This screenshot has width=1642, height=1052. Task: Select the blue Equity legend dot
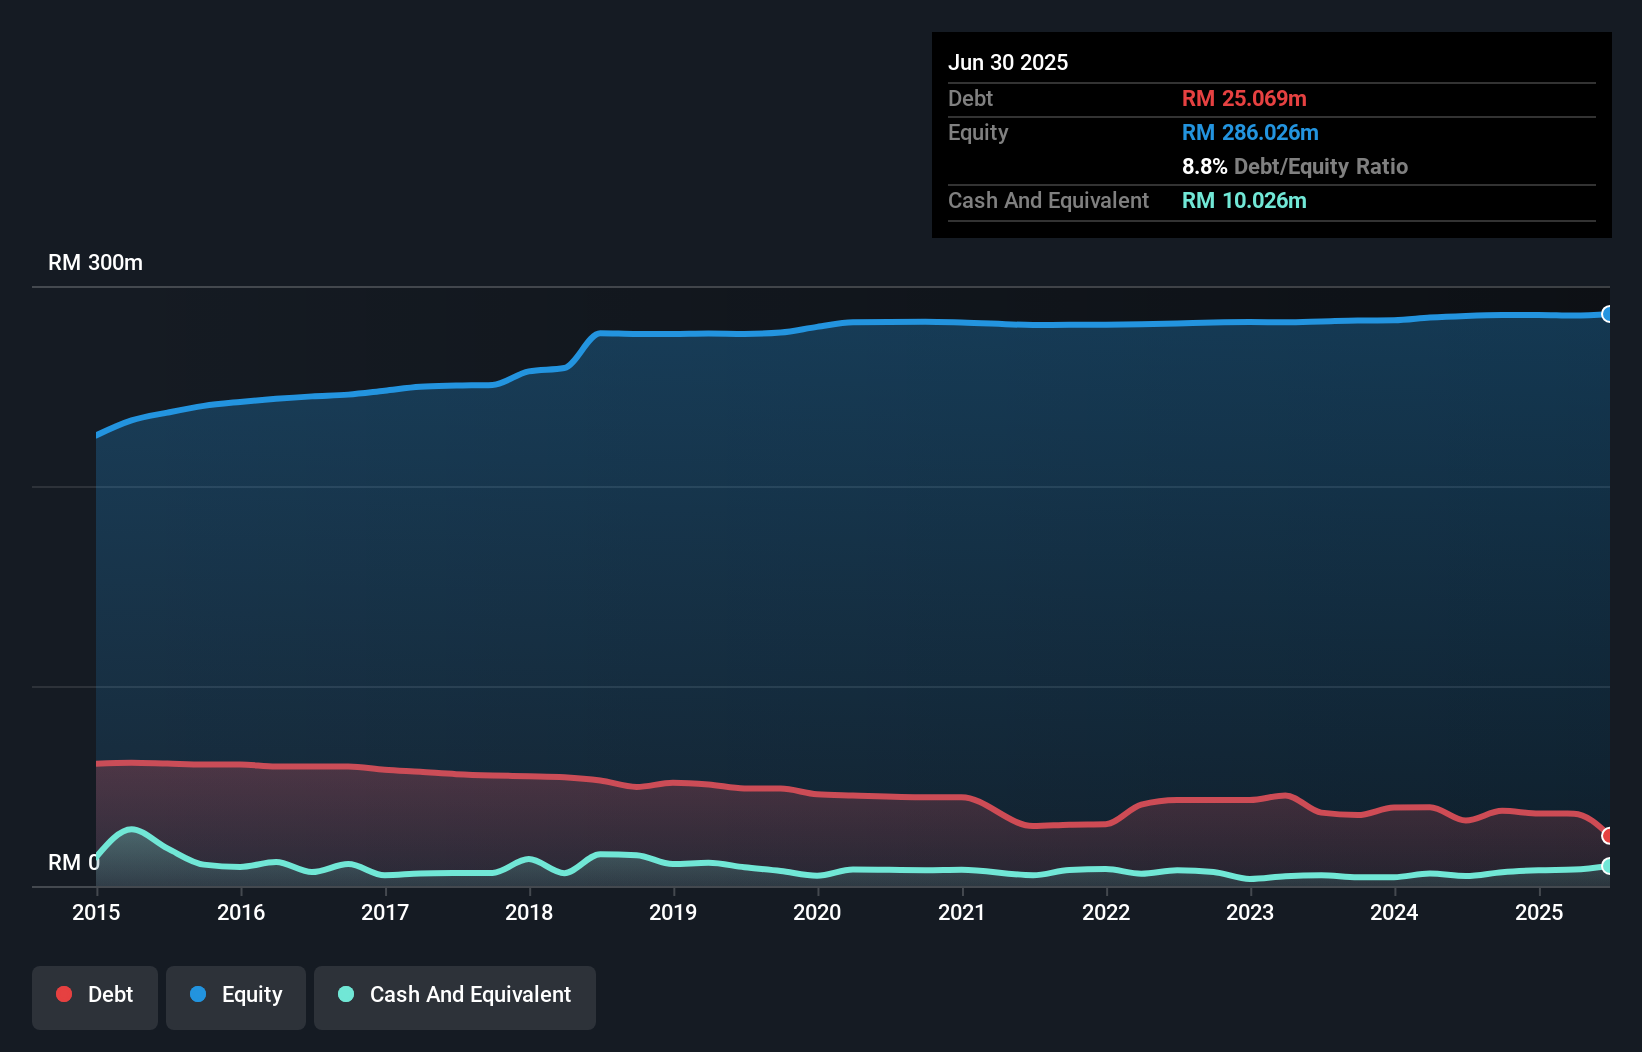(x=199, y=994)
